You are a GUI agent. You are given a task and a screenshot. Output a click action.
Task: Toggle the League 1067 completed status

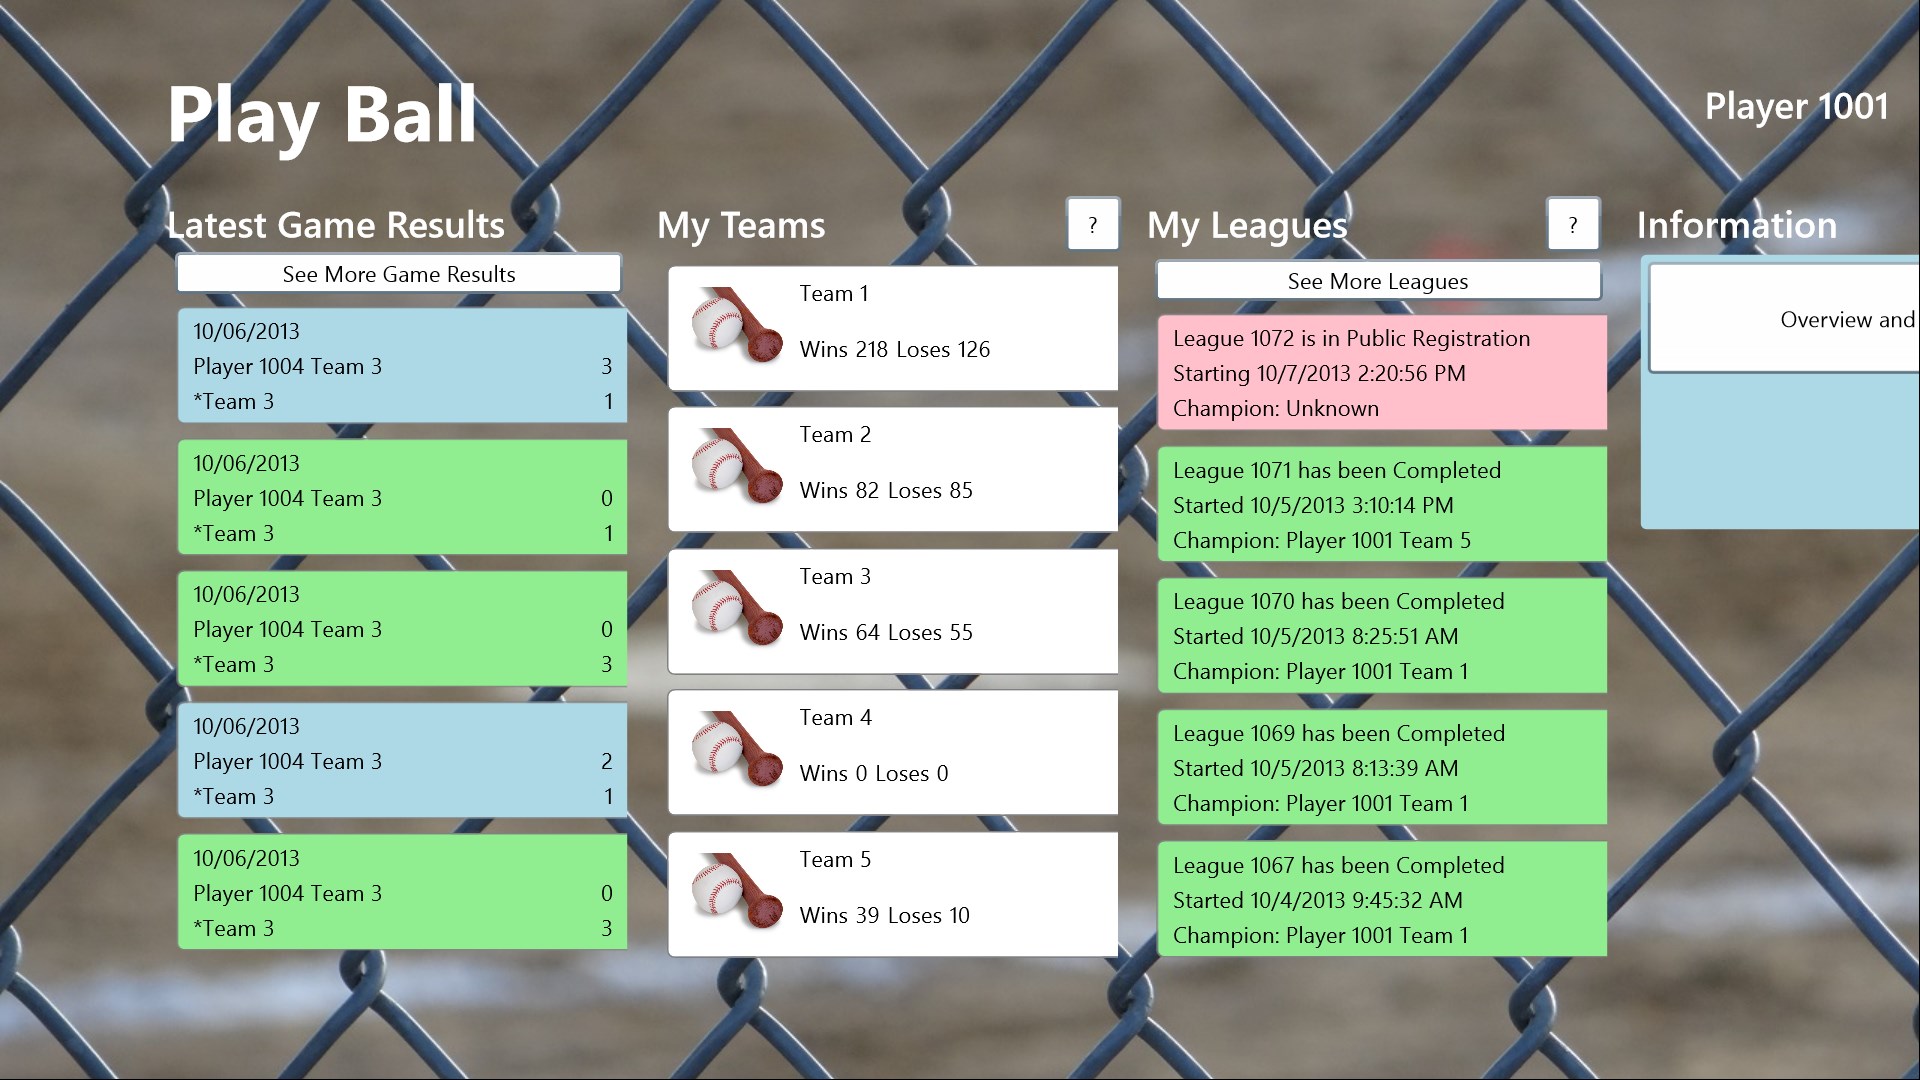(x=1377, y=901)
